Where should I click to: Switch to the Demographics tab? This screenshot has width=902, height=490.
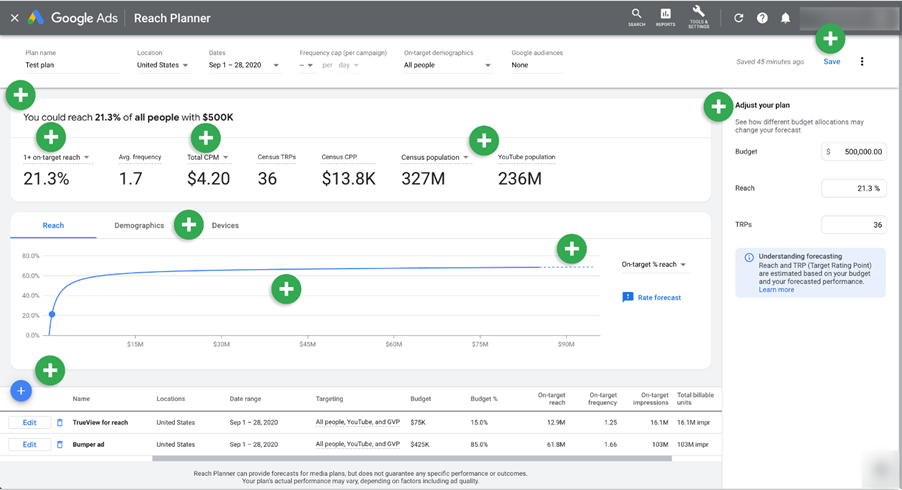pos(139,225)
